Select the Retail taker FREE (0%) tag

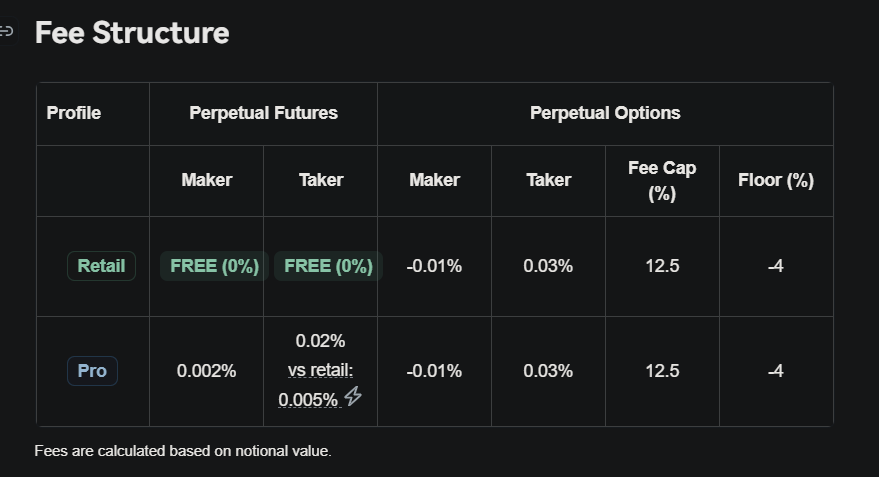(329, 266)
